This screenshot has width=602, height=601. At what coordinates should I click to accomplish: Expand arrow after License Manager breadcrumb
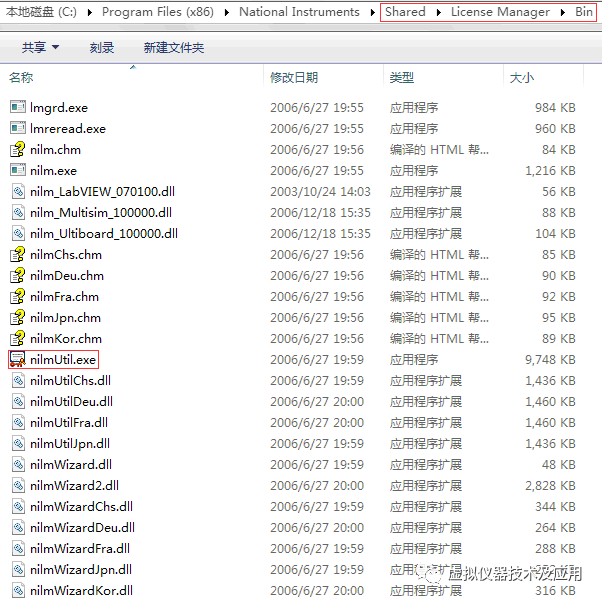tap(562, 12)
